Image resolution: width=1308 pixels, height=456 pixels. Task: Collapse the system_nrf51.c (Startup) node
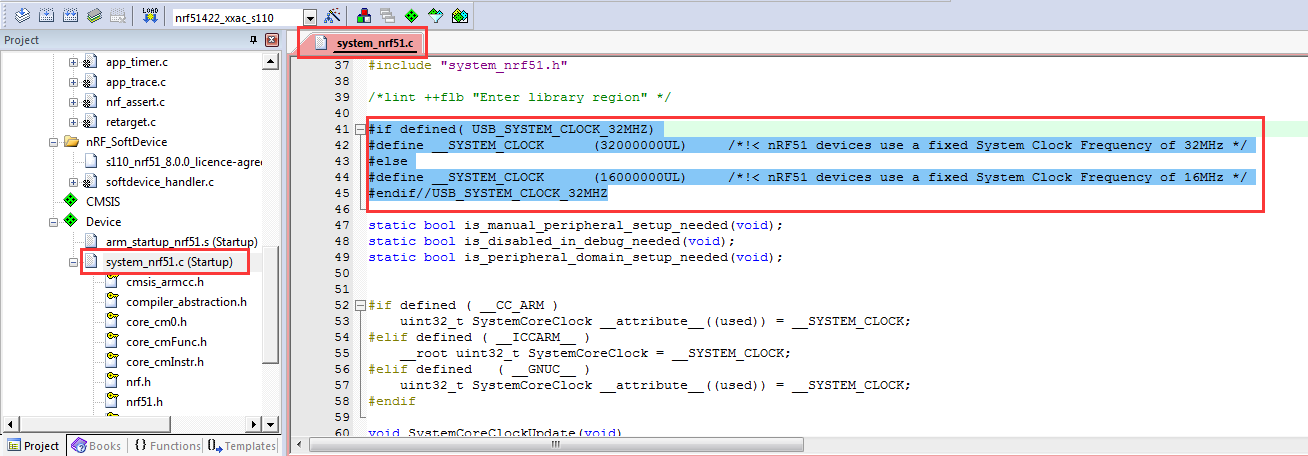pos(73,262)
